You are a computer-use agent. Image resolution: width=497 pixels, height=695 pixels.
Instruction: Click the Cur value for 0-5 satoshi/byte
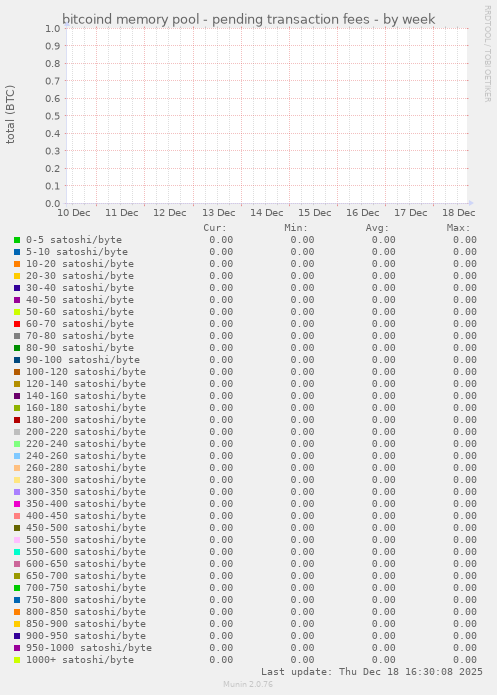(x=221, y=240)
